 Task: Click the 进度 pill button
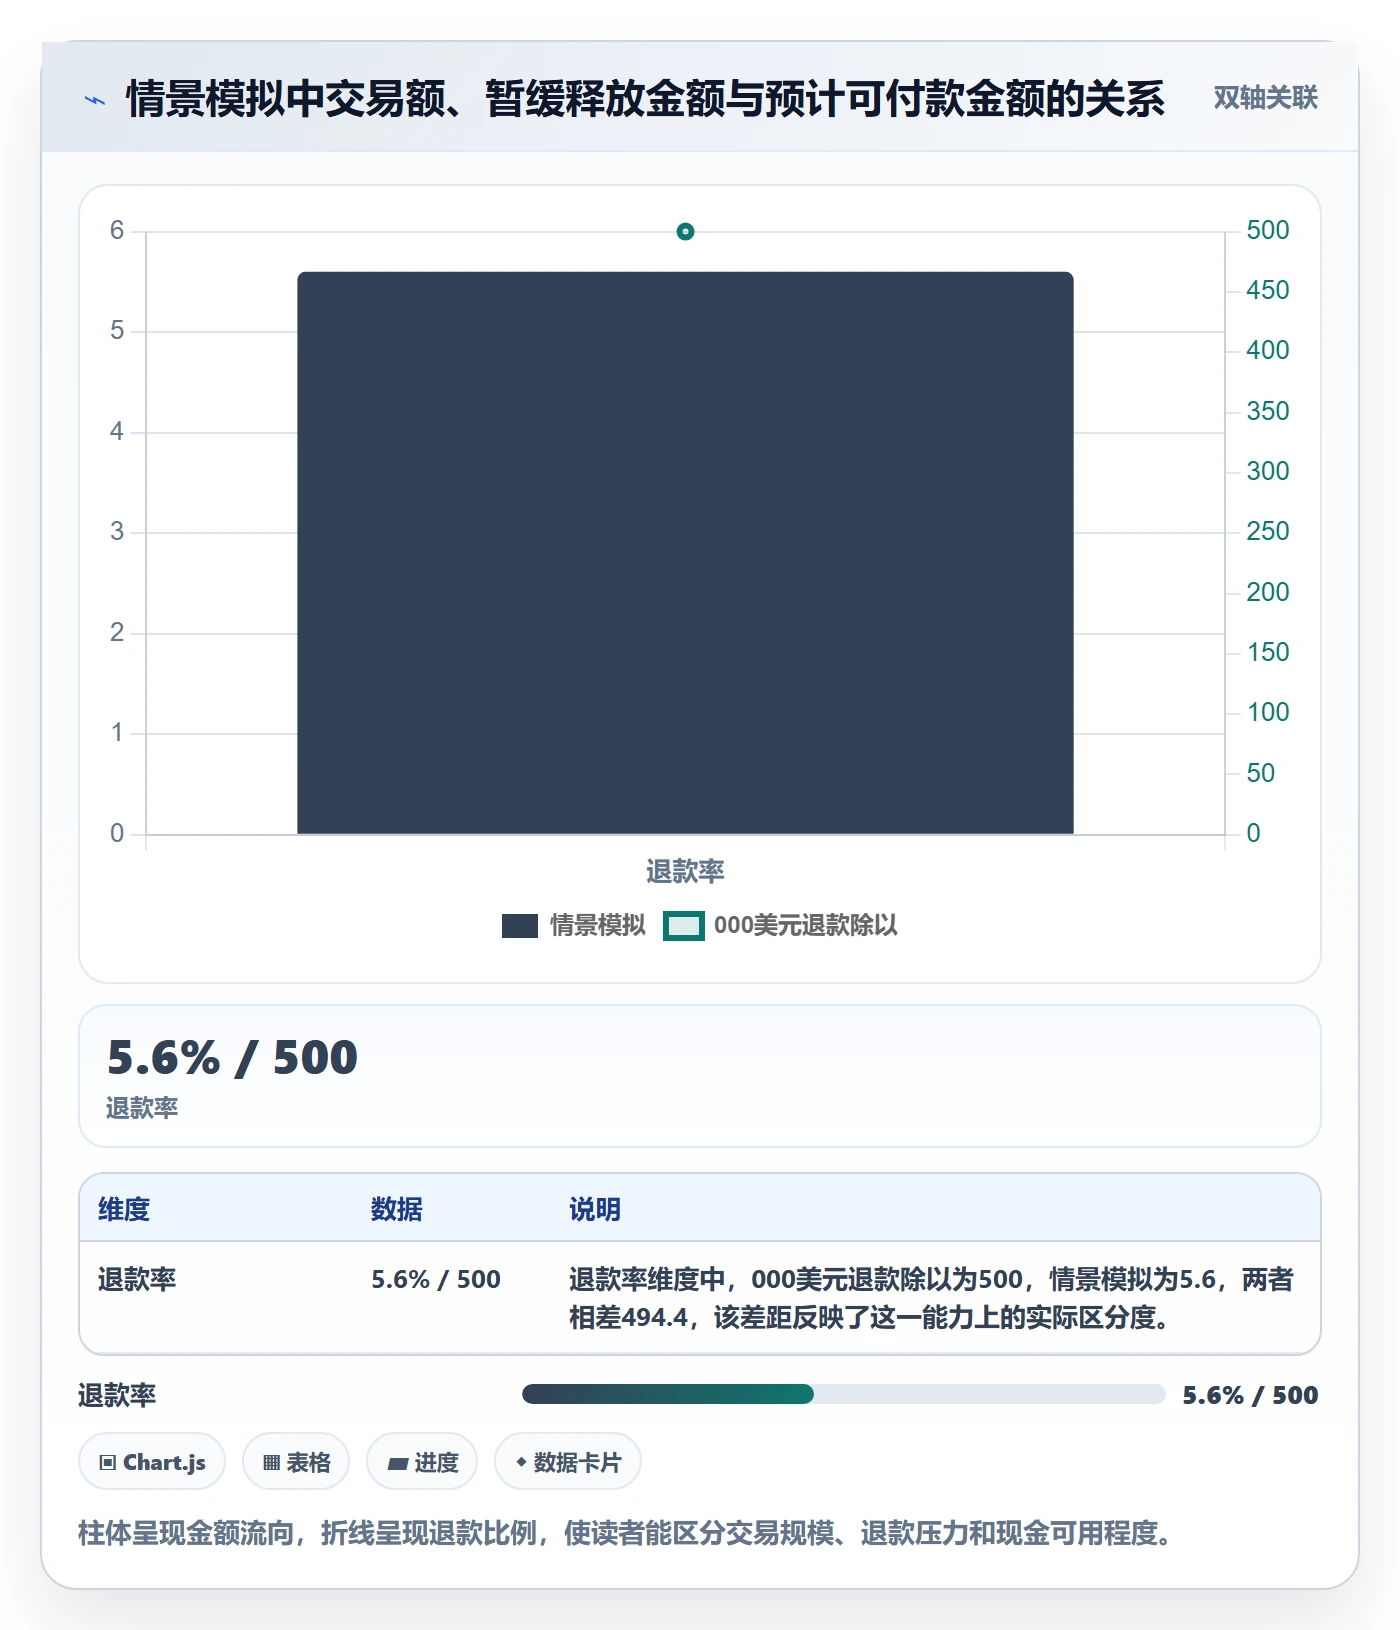[x=422, y=1462]
